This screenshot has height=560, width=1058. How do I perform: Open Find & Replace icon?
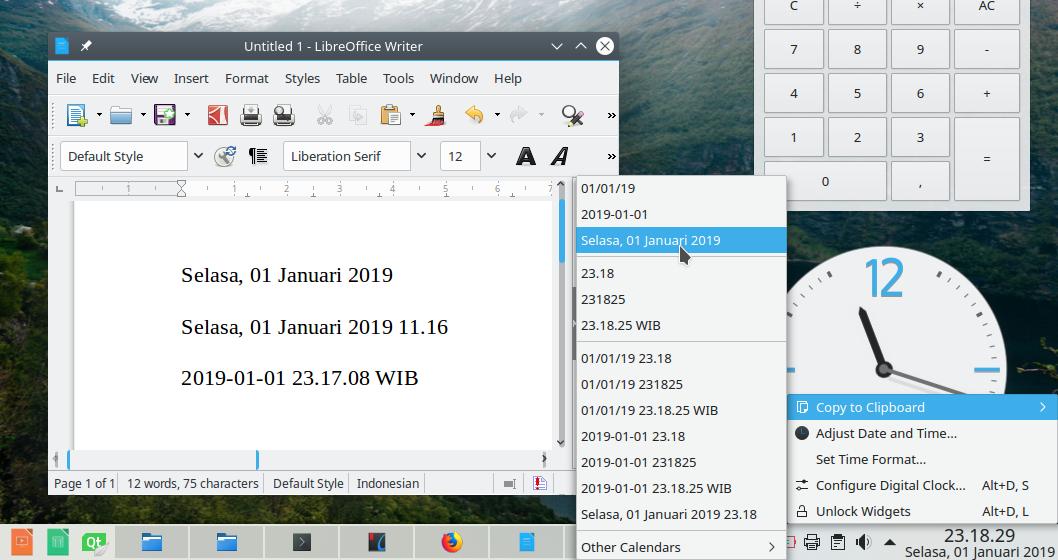[x=572, y=115]
